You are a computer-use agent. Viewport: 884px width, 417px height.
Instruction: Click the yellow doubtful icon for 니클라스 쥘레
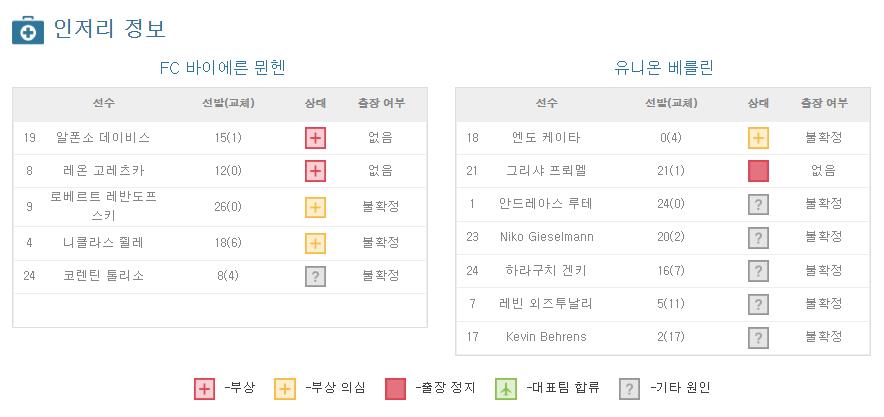click(316, 243)
